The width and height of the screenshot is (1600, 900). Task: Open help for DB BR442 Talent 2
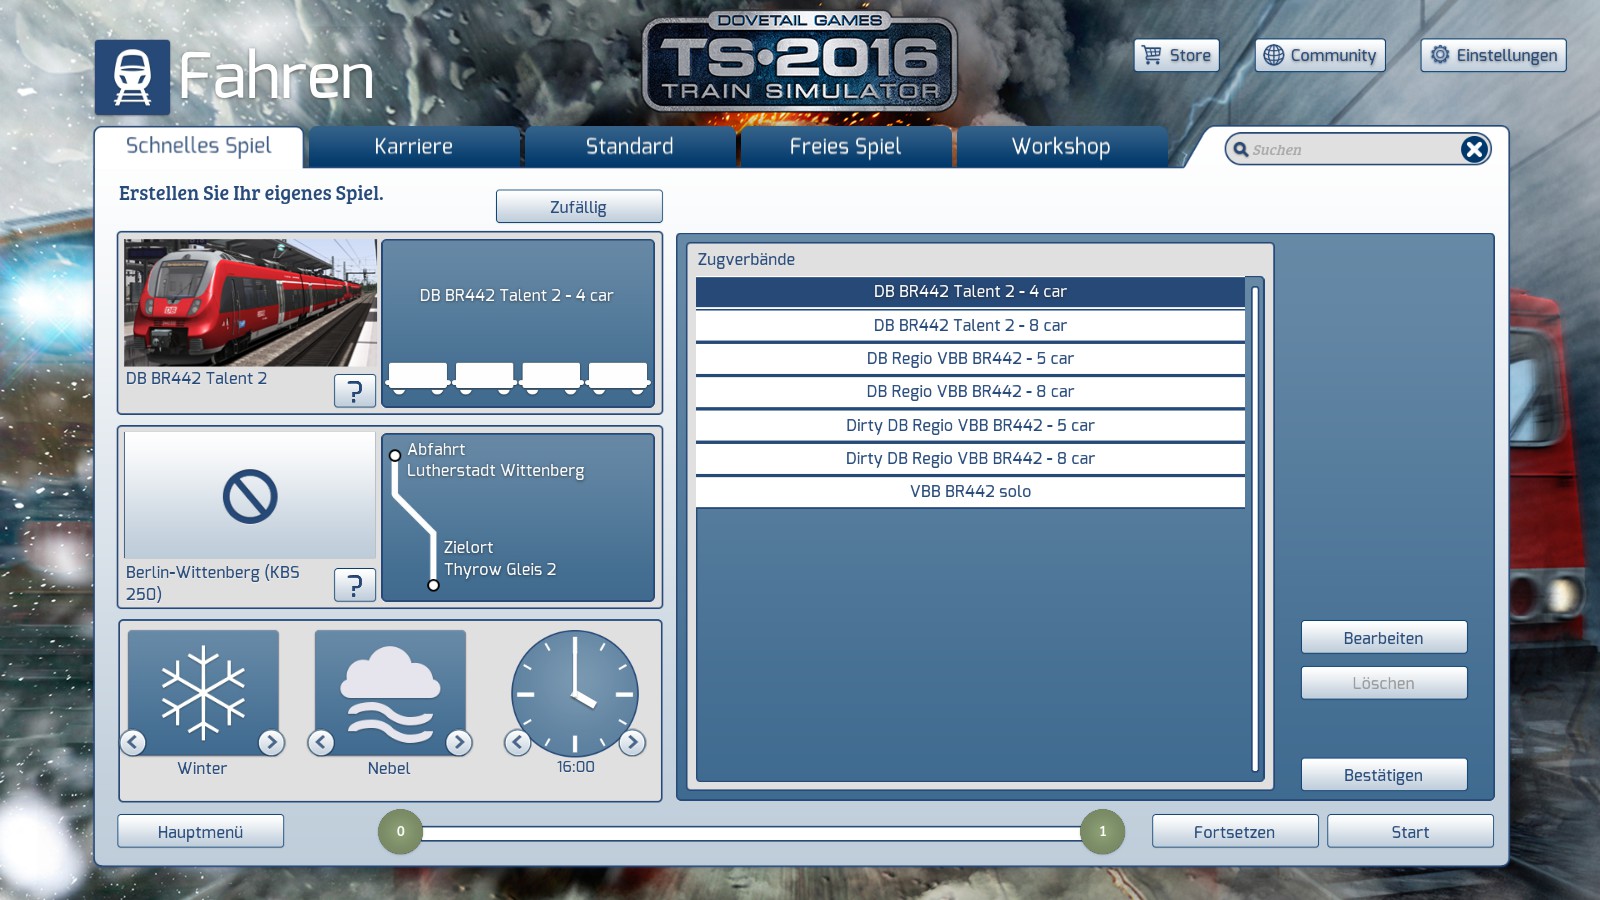coord(355,391)
